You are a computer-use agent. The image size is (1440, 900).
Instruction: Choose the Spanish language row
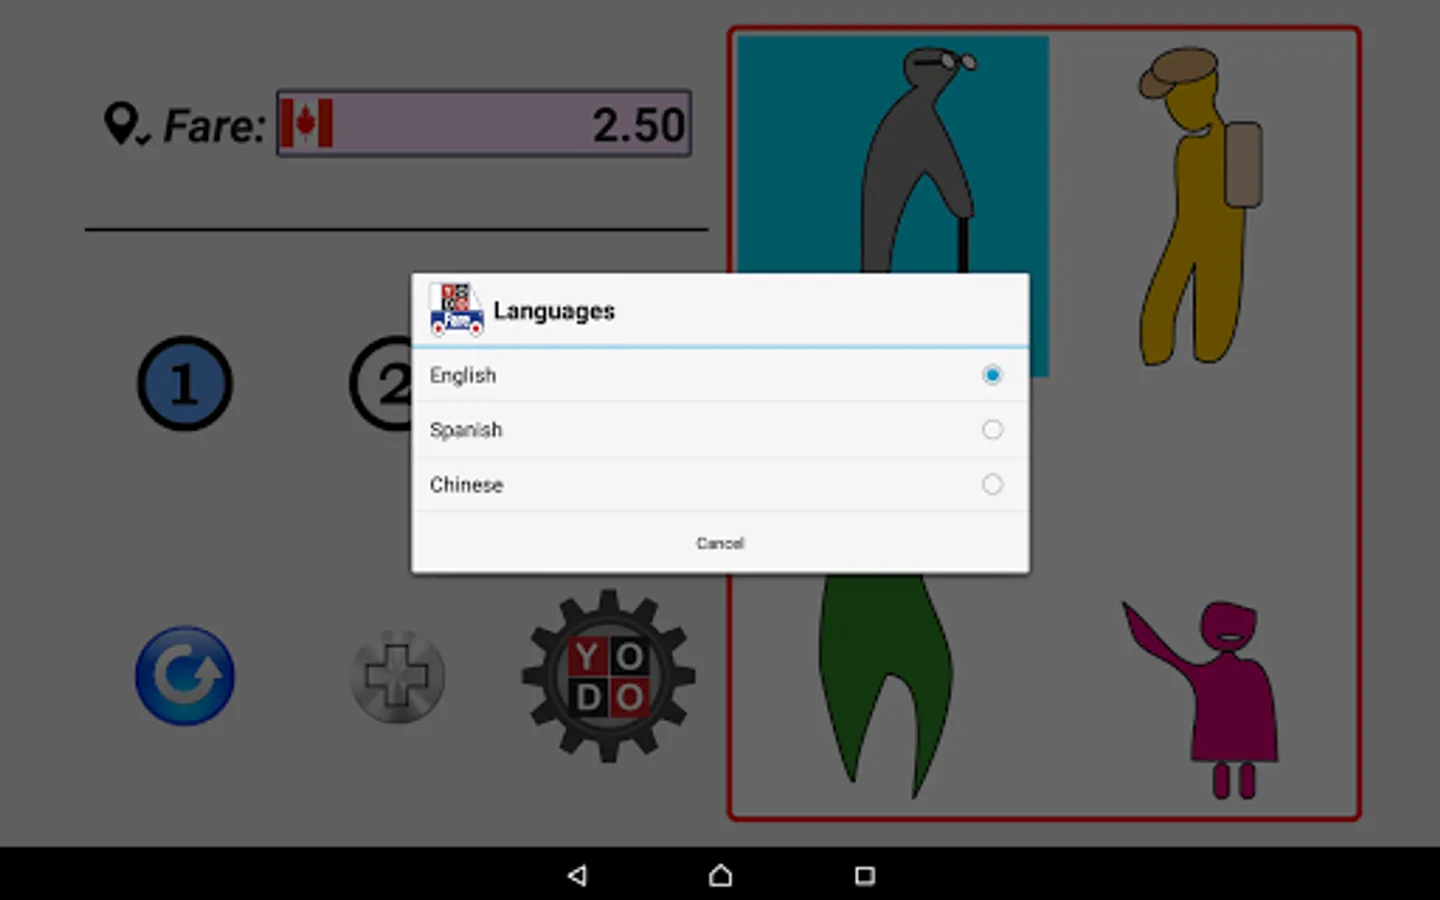(720, 430)
